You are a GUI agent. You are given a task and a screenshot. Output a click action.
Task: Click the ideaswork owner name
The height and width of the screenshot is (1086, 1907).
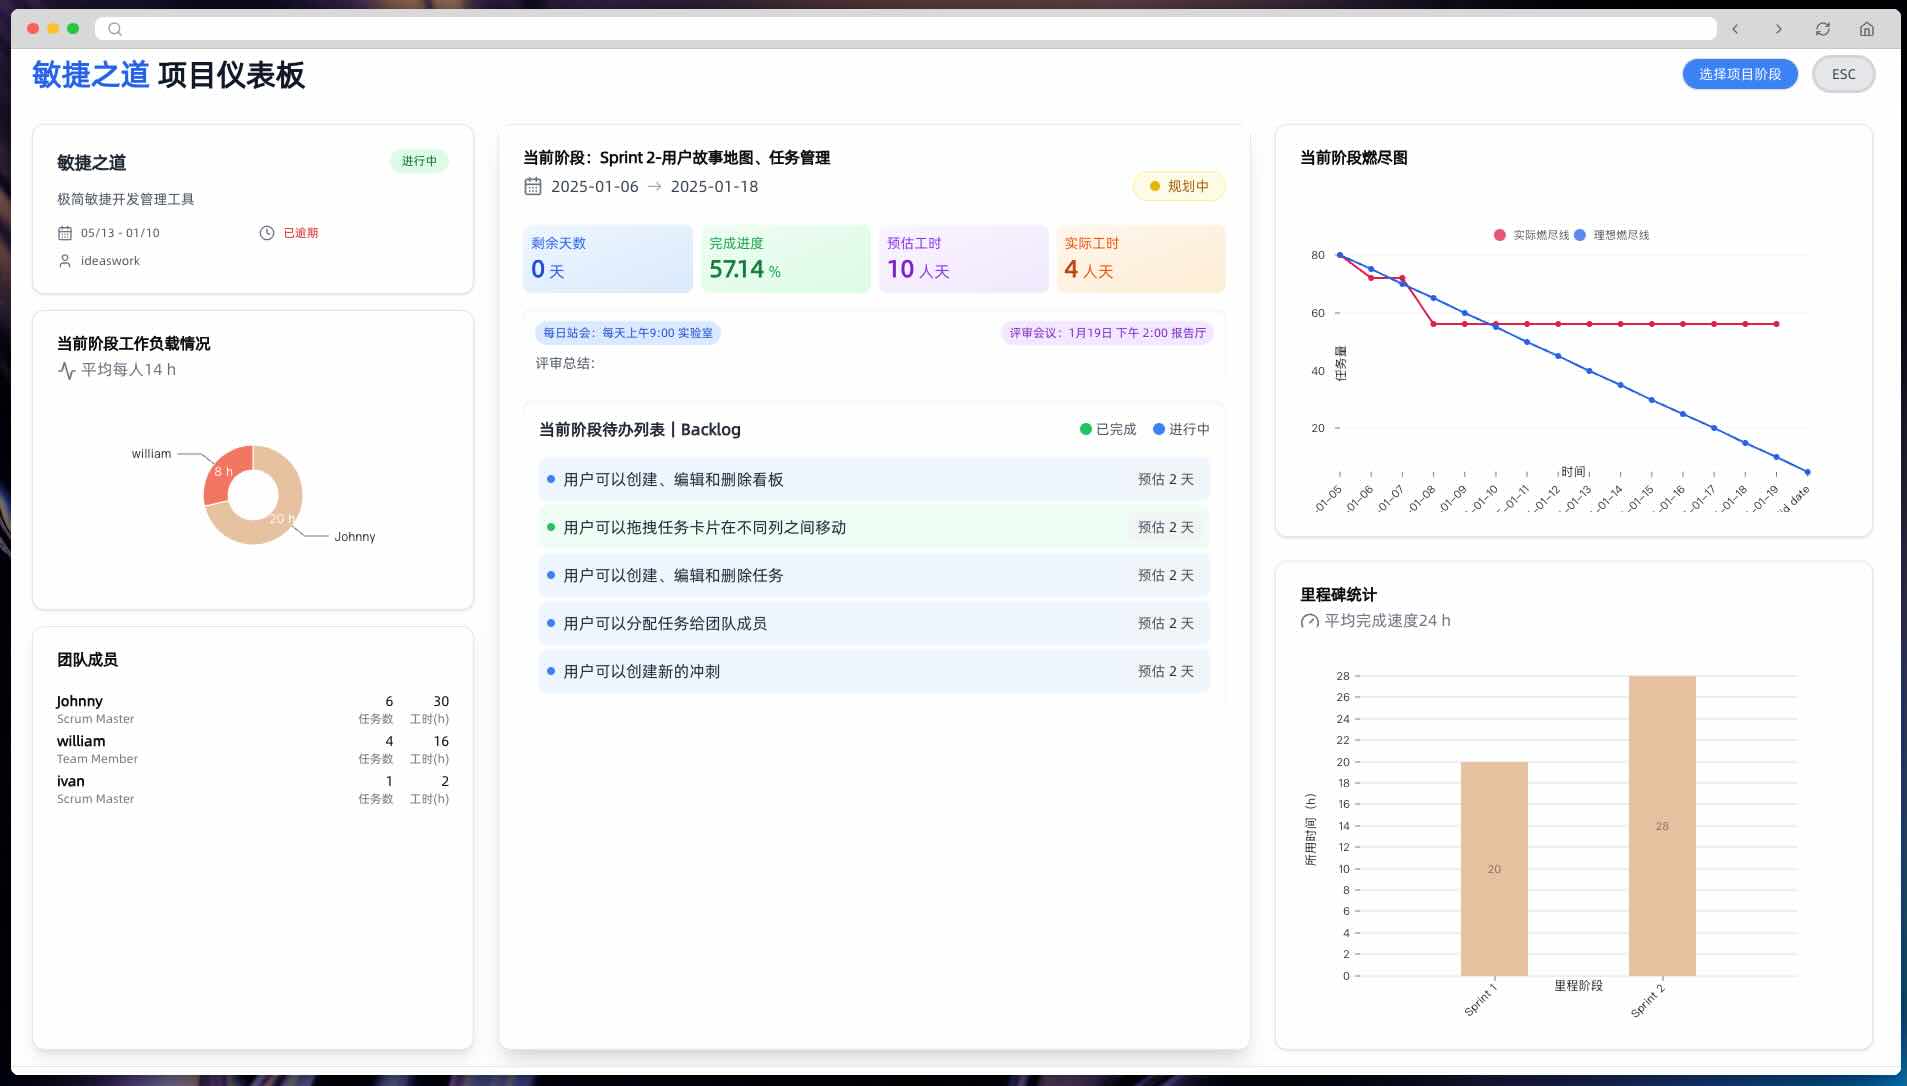[110, 261]
